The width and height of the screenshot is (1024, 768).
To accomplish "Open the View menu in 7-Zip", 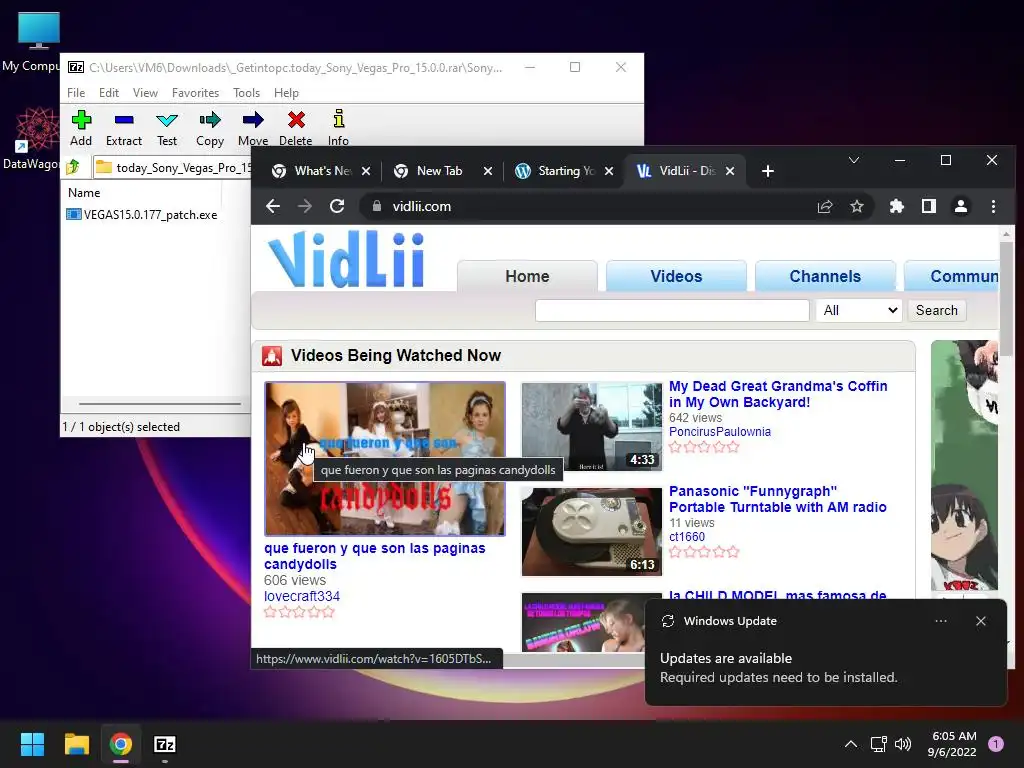I will click(145, 93).
